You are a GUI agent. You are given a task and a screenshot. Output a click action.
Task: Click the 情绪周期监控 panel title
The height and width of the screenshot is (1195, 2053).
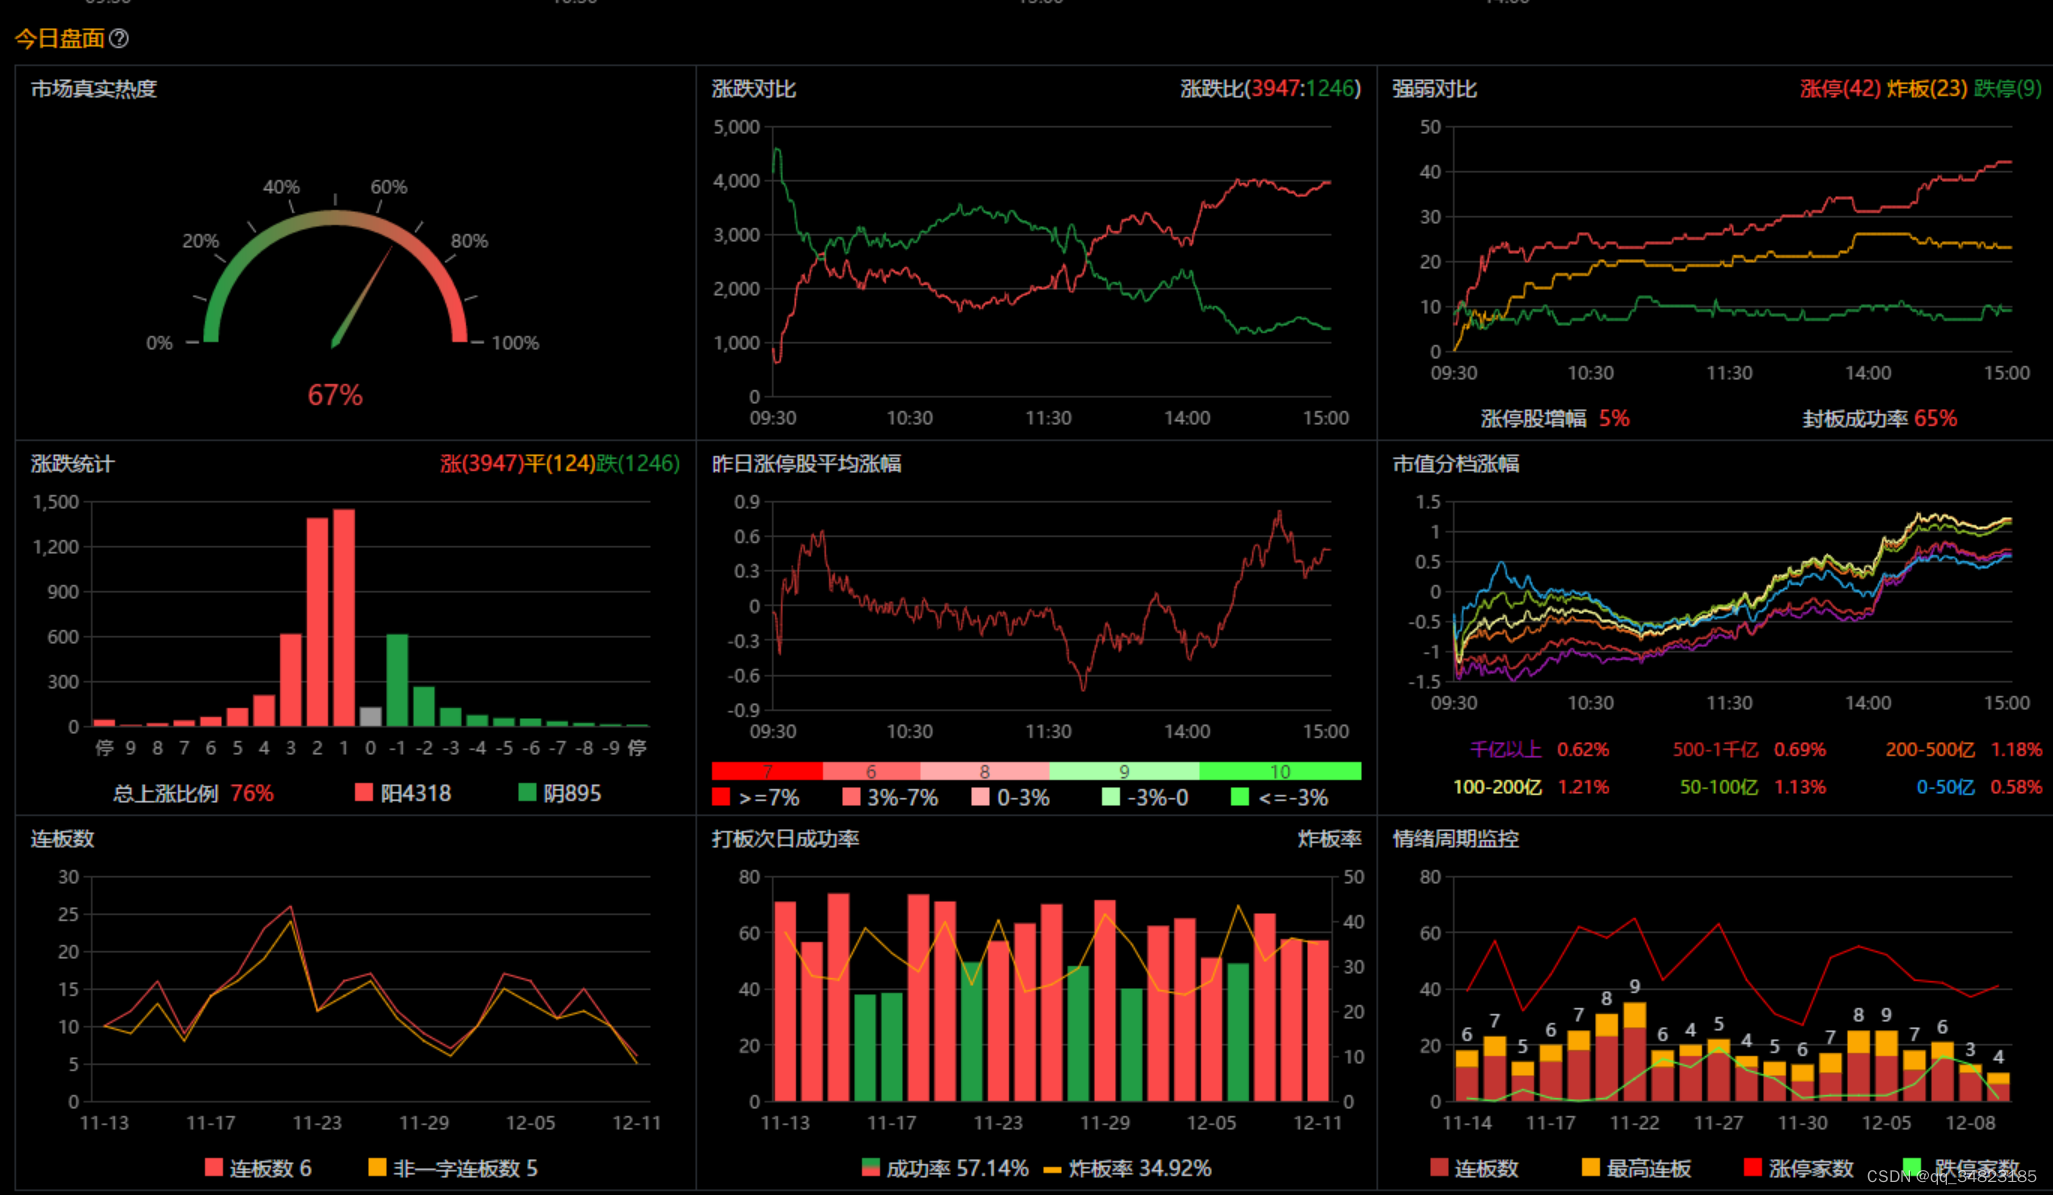(1456, 839)
